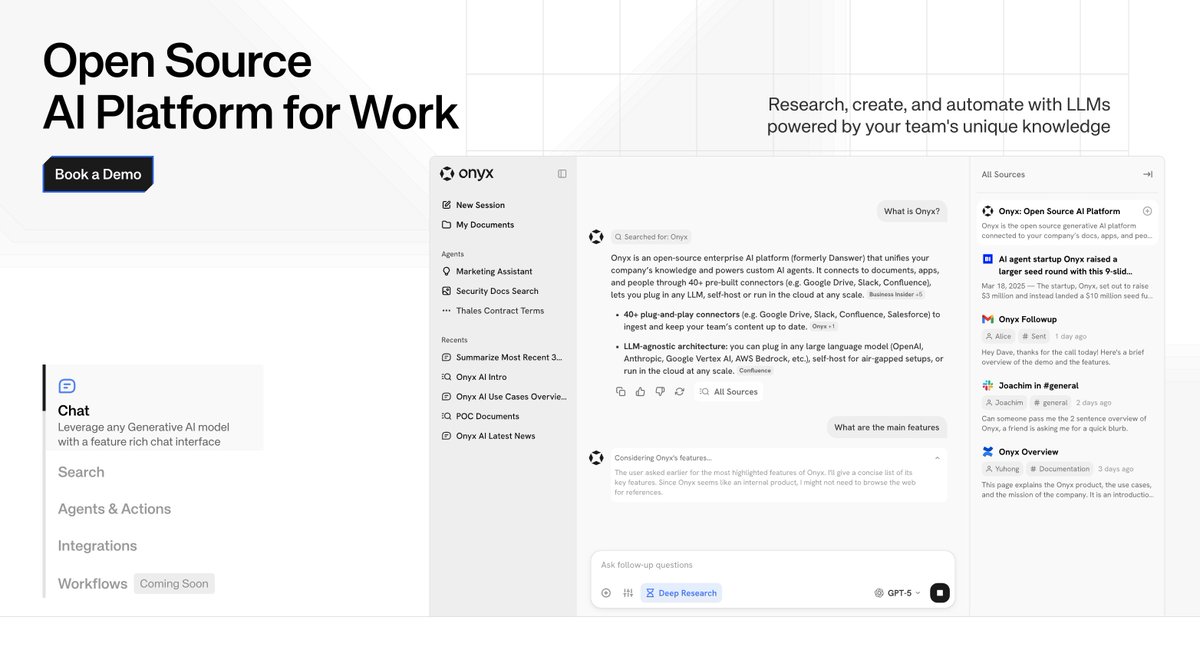Start a New Session

[x=473, y=205]
